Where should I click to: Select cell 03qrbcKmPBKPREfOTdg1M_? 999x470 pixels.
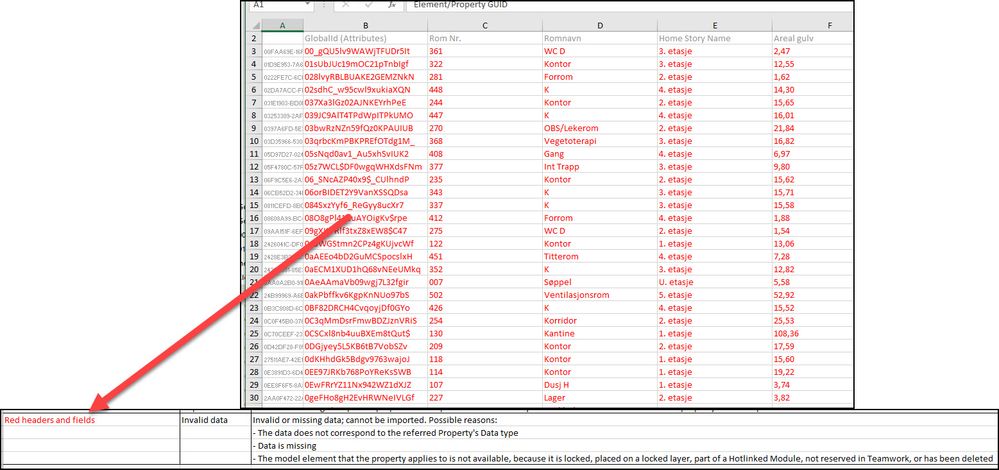pyautogui.click(x=365, y=141)
